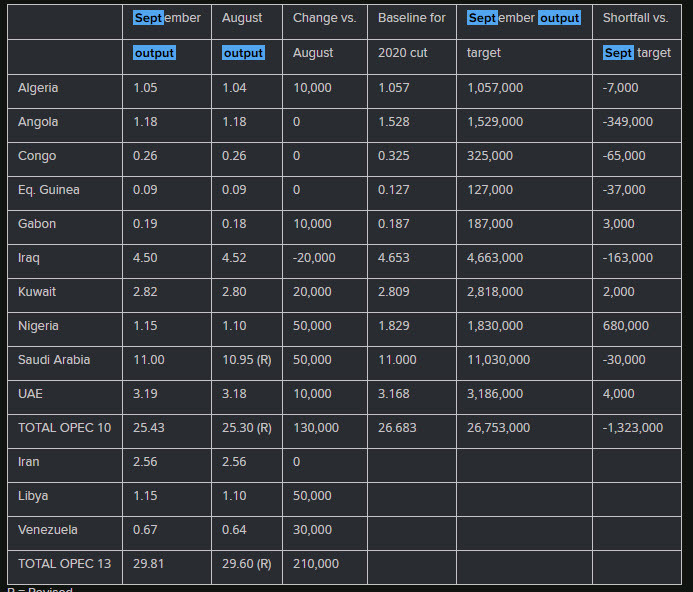693x592 pixels.
Task: Select the OPEC 10 change "130,000"
Action: (x=316, y=428)
